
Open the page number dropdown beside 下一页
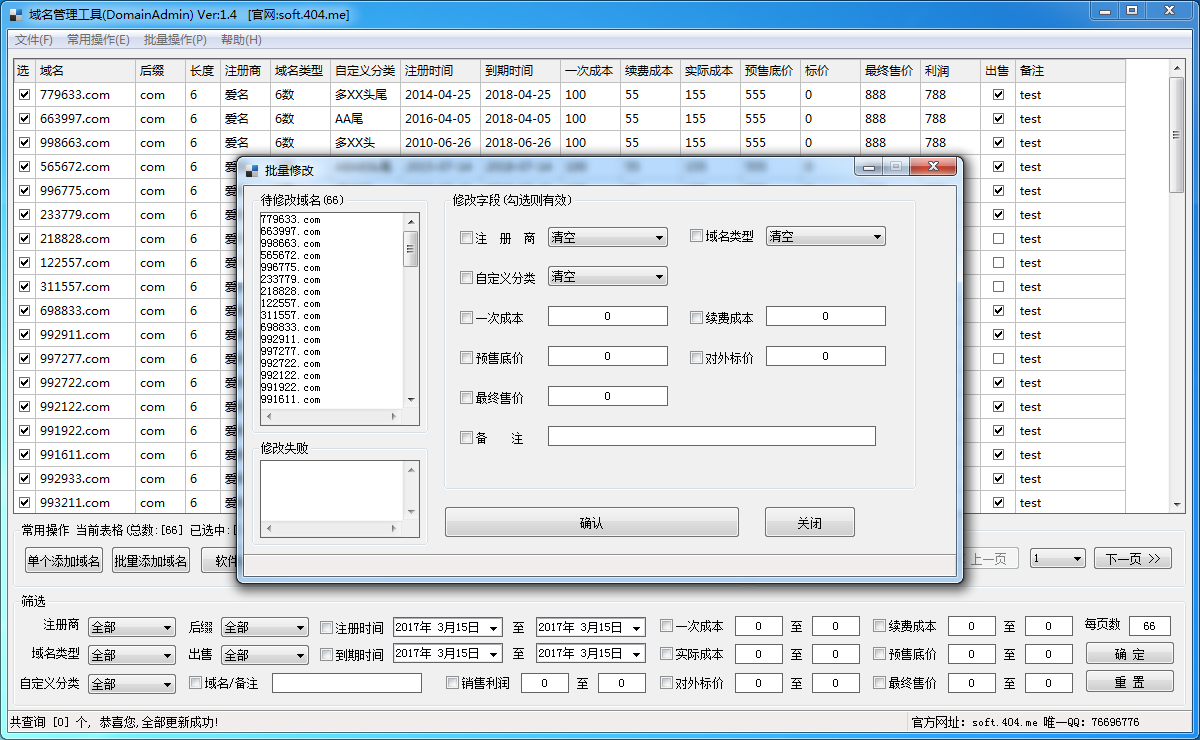coord(1058,559)
